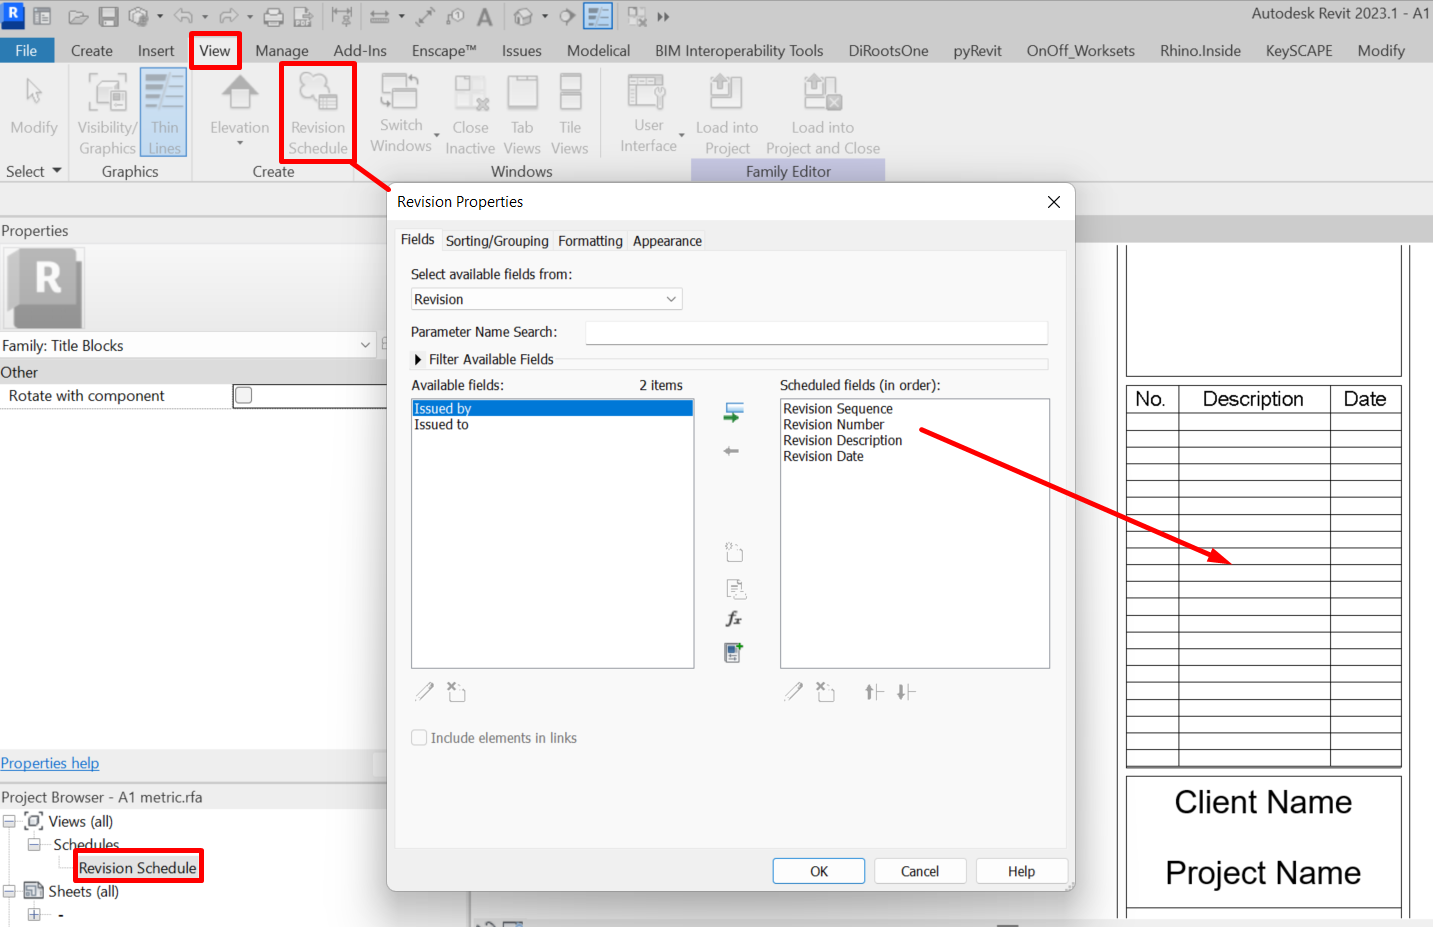The height and width of the screenshot is (927, 1433).
Task: Click Help in Revision Properties dialog
Action: 1022,871
